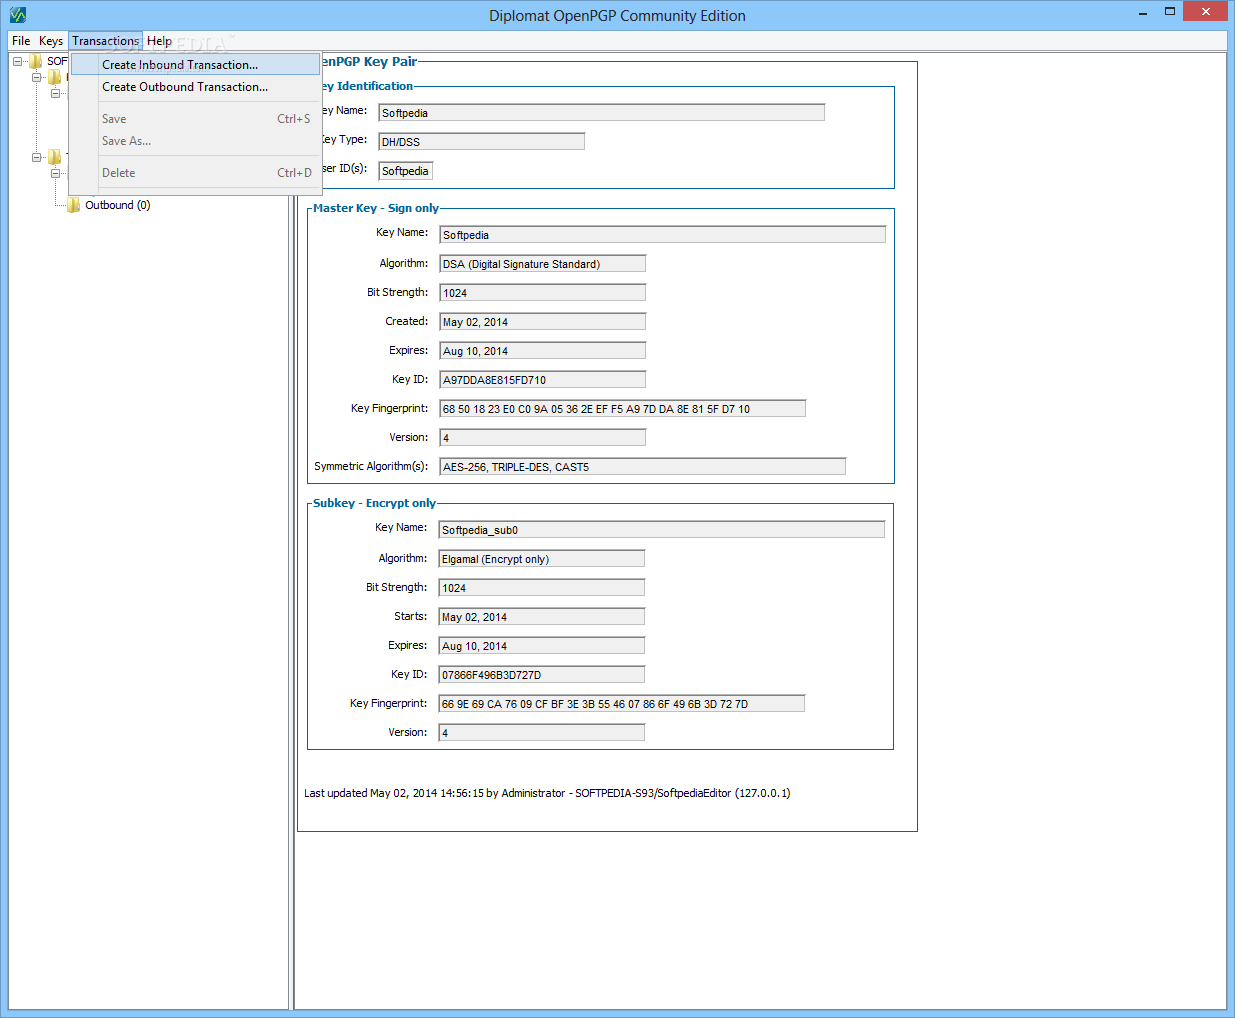
Task: Click the Ctrl+S shortcut text in menu
Action: coord(294,119)
